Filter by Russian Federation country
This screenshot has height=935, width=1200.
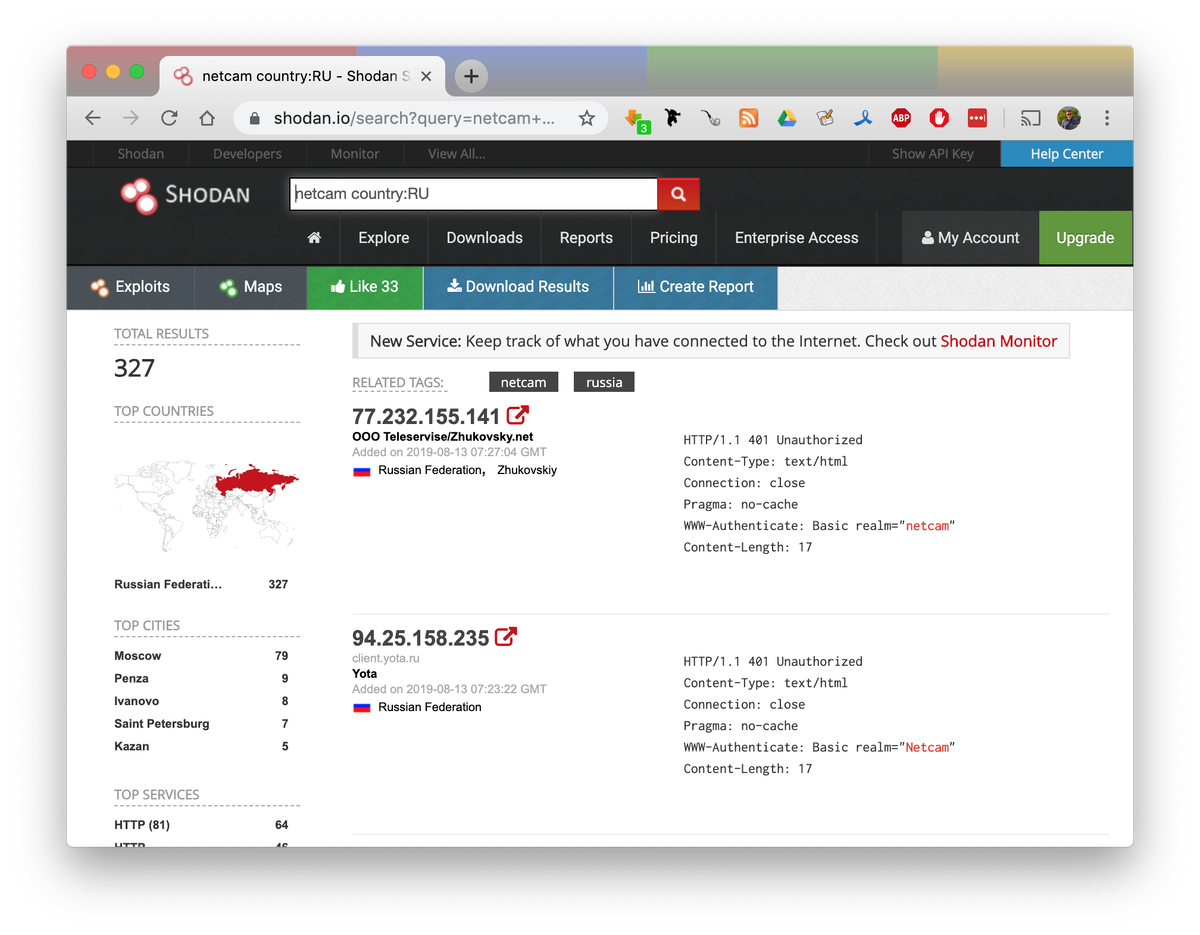click(168, 584)
